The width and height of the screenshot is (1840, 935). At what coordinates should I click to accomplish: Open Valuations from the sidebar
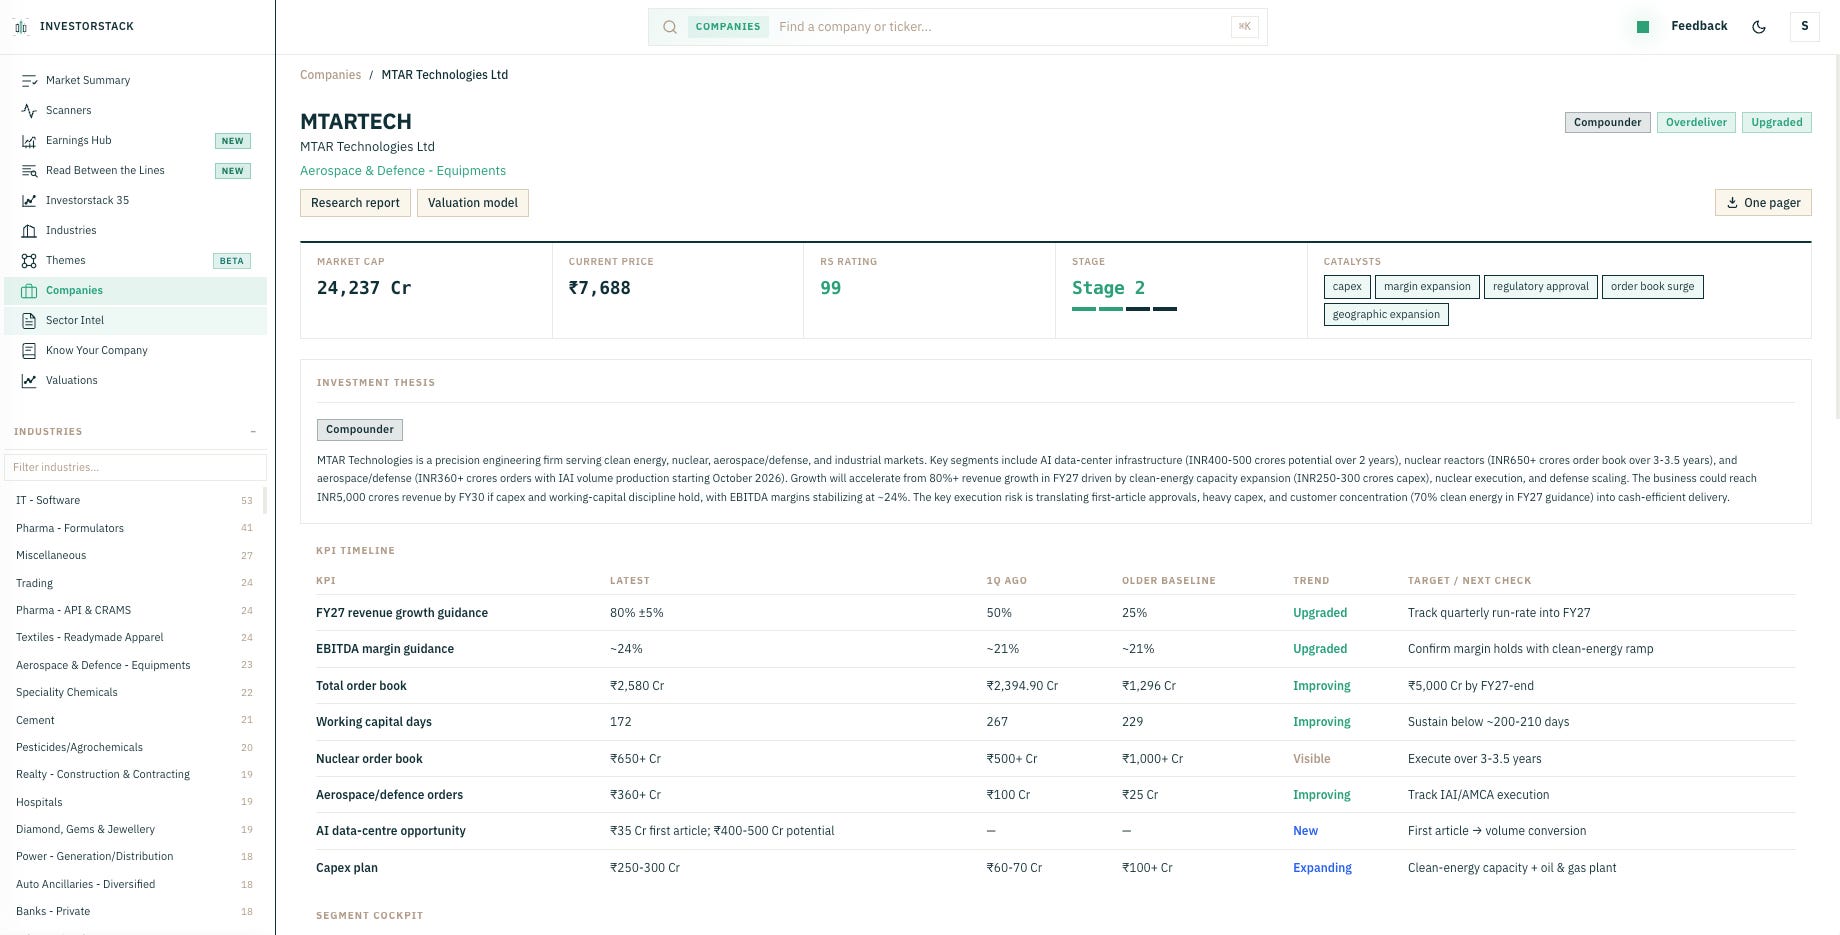pyautogui.click(x=135, y=380)
